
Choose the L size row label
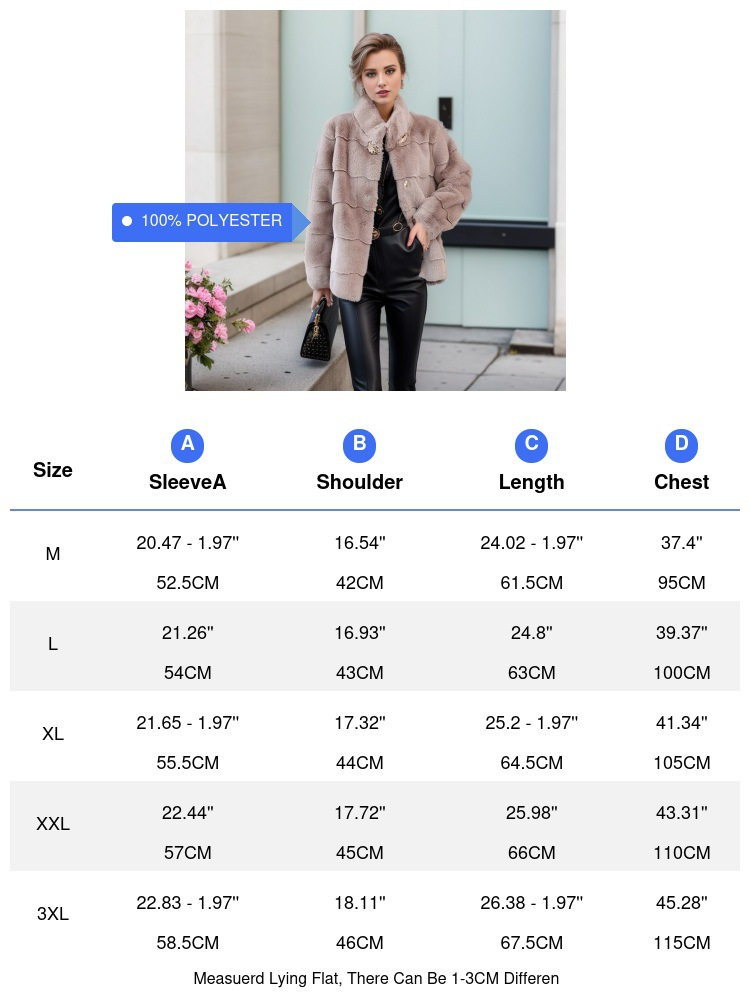coord(53,644)
